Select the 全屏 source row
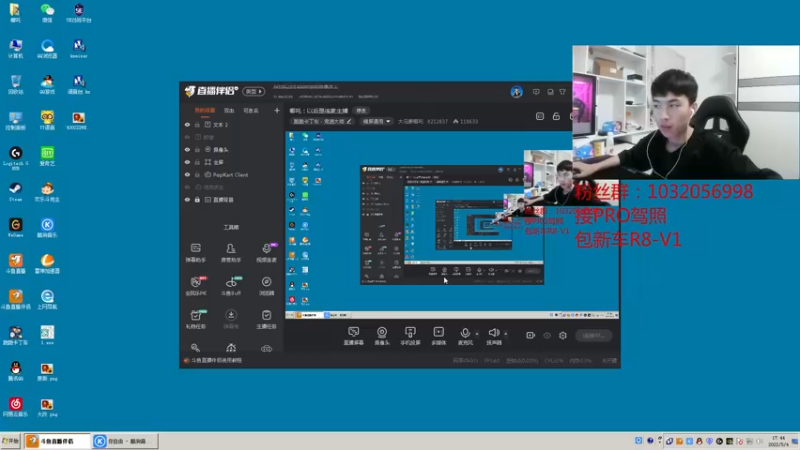This screenshot has height=450, width=800. coord(232,162)
